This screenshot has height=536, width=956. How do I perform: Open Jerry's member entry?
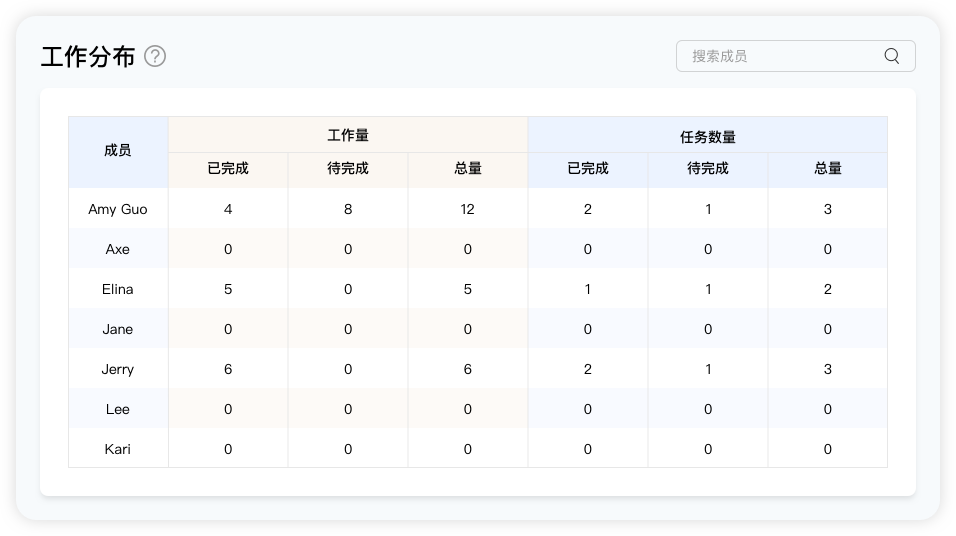pyautogui.click(x=118, y=369)
